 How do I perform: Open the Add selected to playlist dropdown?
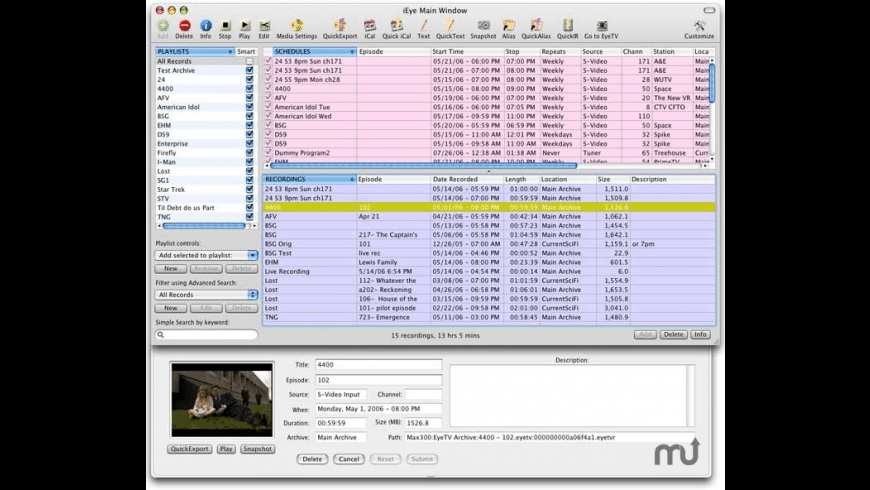pyautogui.click(x=206, y=255)
